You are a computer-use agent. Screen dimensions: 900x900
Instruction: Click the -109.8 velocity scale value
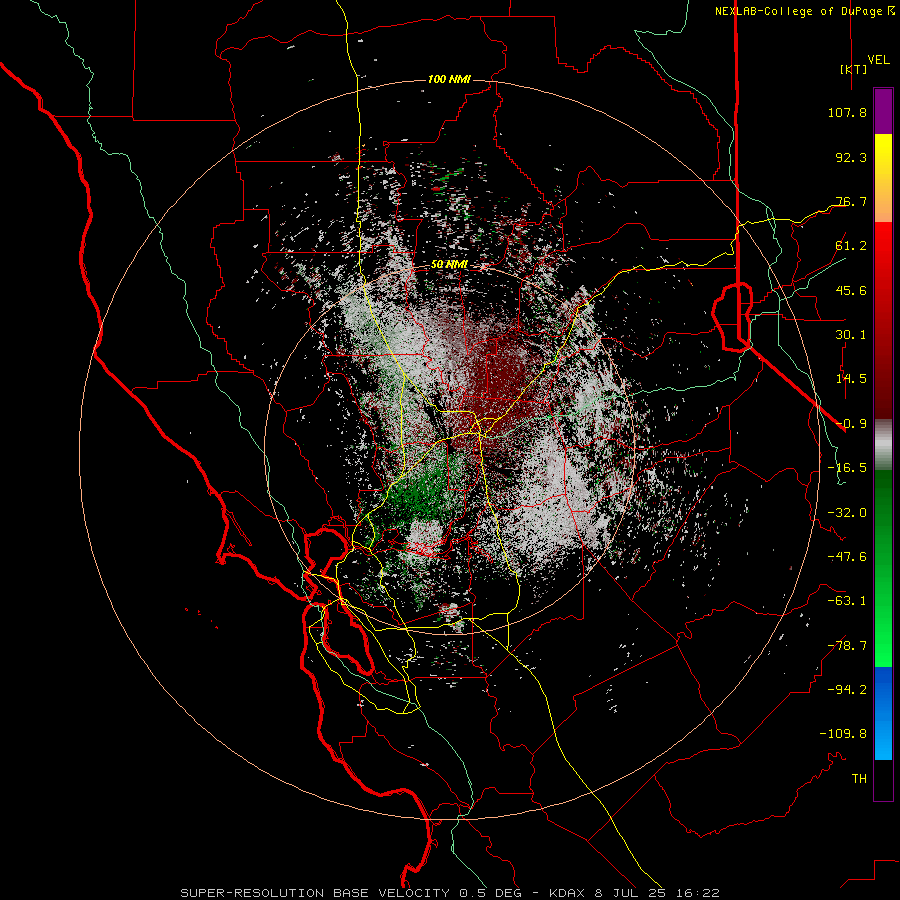click(843, 734)
